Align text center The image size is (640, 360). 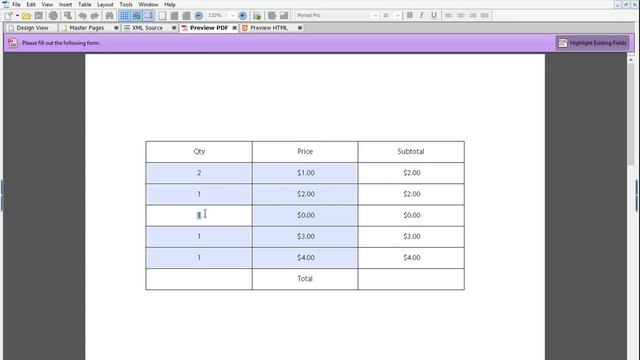click(x=460, y=16)
